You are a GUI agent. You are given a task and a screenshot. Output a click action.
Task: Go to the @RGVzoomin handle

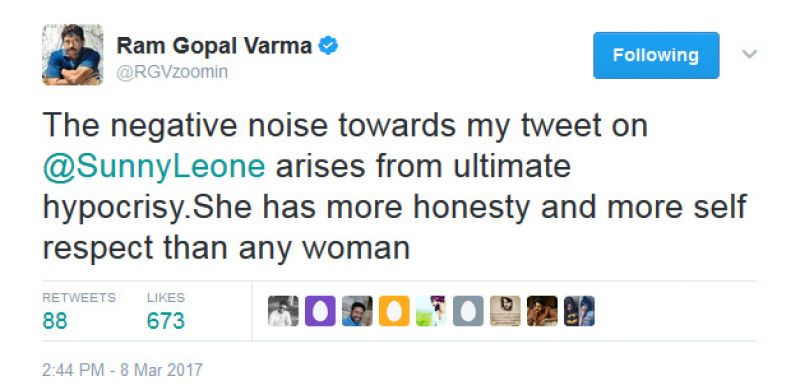coord(172,72)
